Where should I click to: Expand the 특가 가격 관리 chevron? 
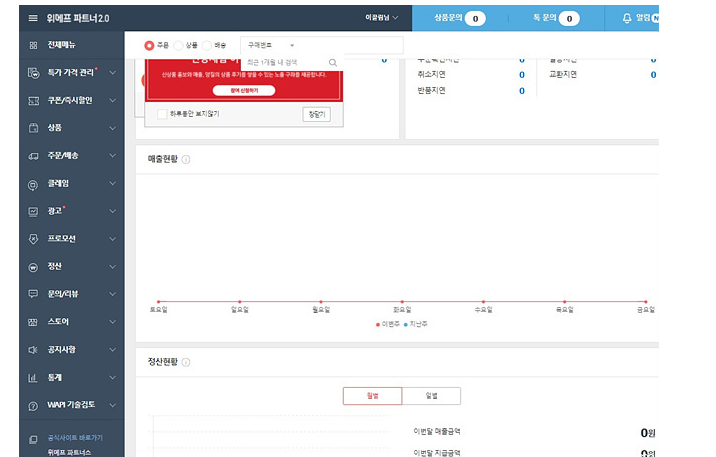tap(113, 73)
